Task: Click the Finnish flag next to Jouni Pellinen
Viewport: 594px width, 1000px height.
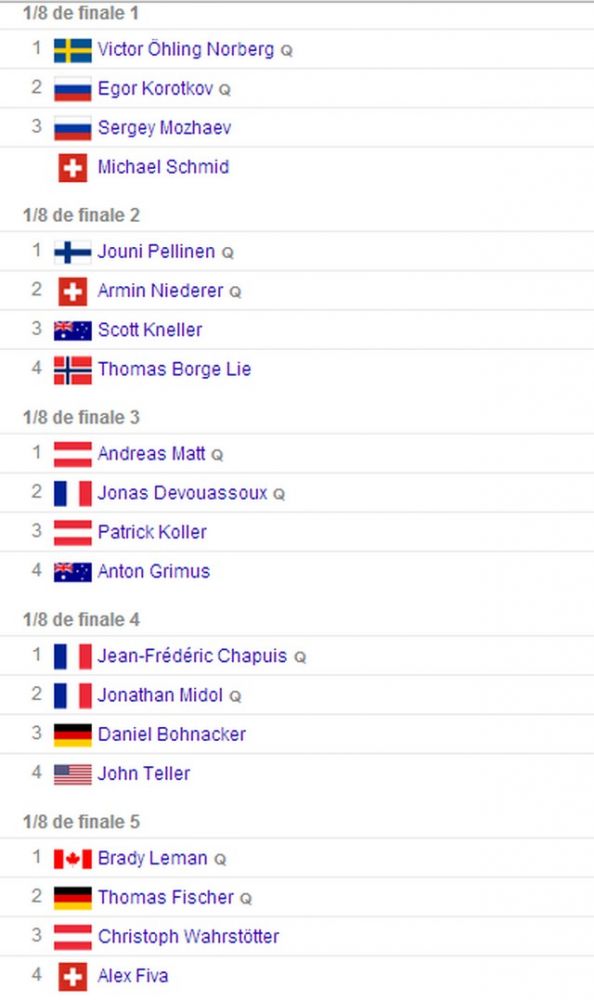Action: pos(73,253)
